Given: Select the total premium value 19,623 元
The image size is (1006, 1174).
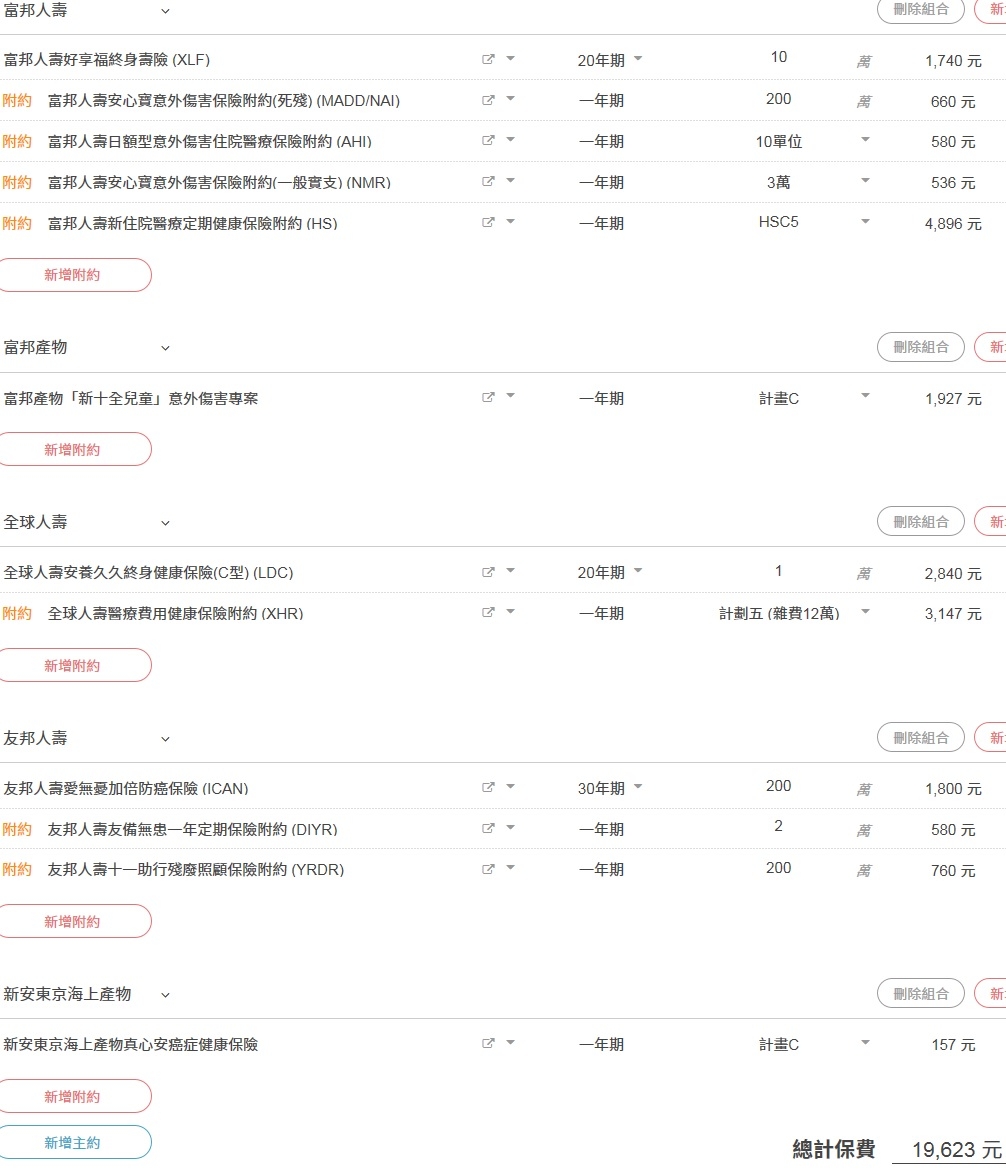Looking at the screenshot, I should [x=957, y=1150].
